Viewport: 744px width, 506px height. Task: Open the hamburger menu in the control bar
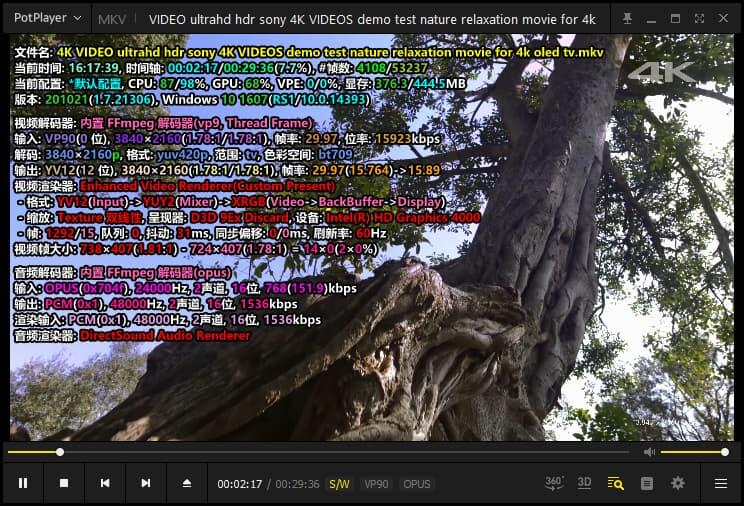pyautogui.click(x=720, y=484)
